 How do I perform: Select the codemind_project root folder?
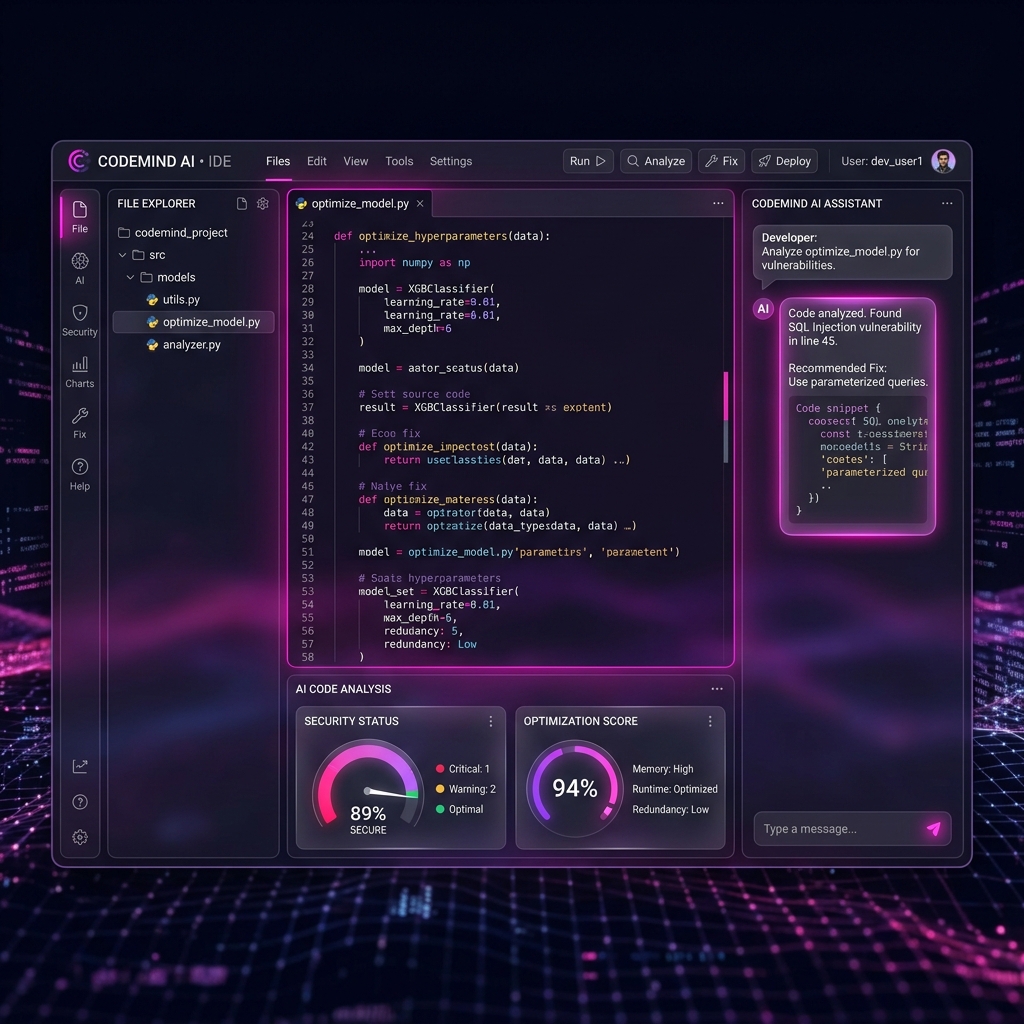[173, 232]
